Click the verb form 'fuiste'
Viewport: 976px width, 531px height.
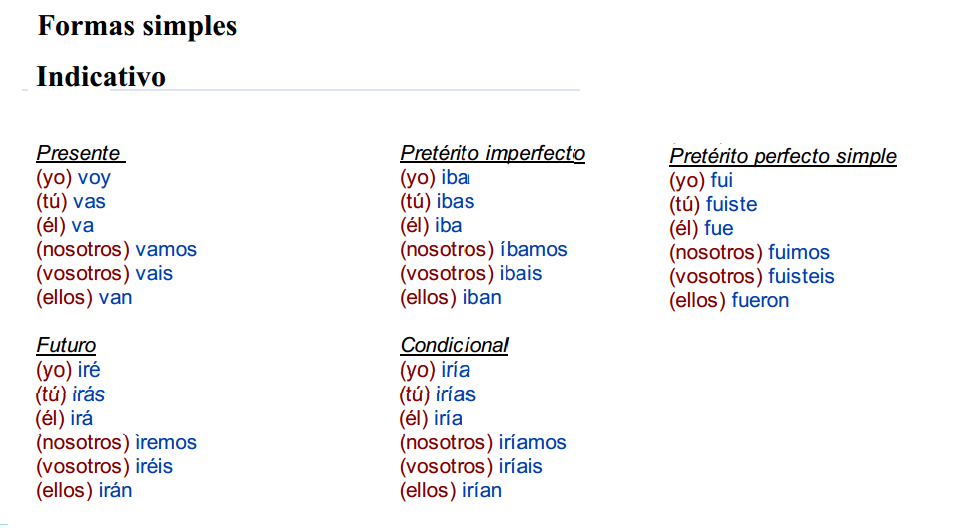tap(733, 205)
